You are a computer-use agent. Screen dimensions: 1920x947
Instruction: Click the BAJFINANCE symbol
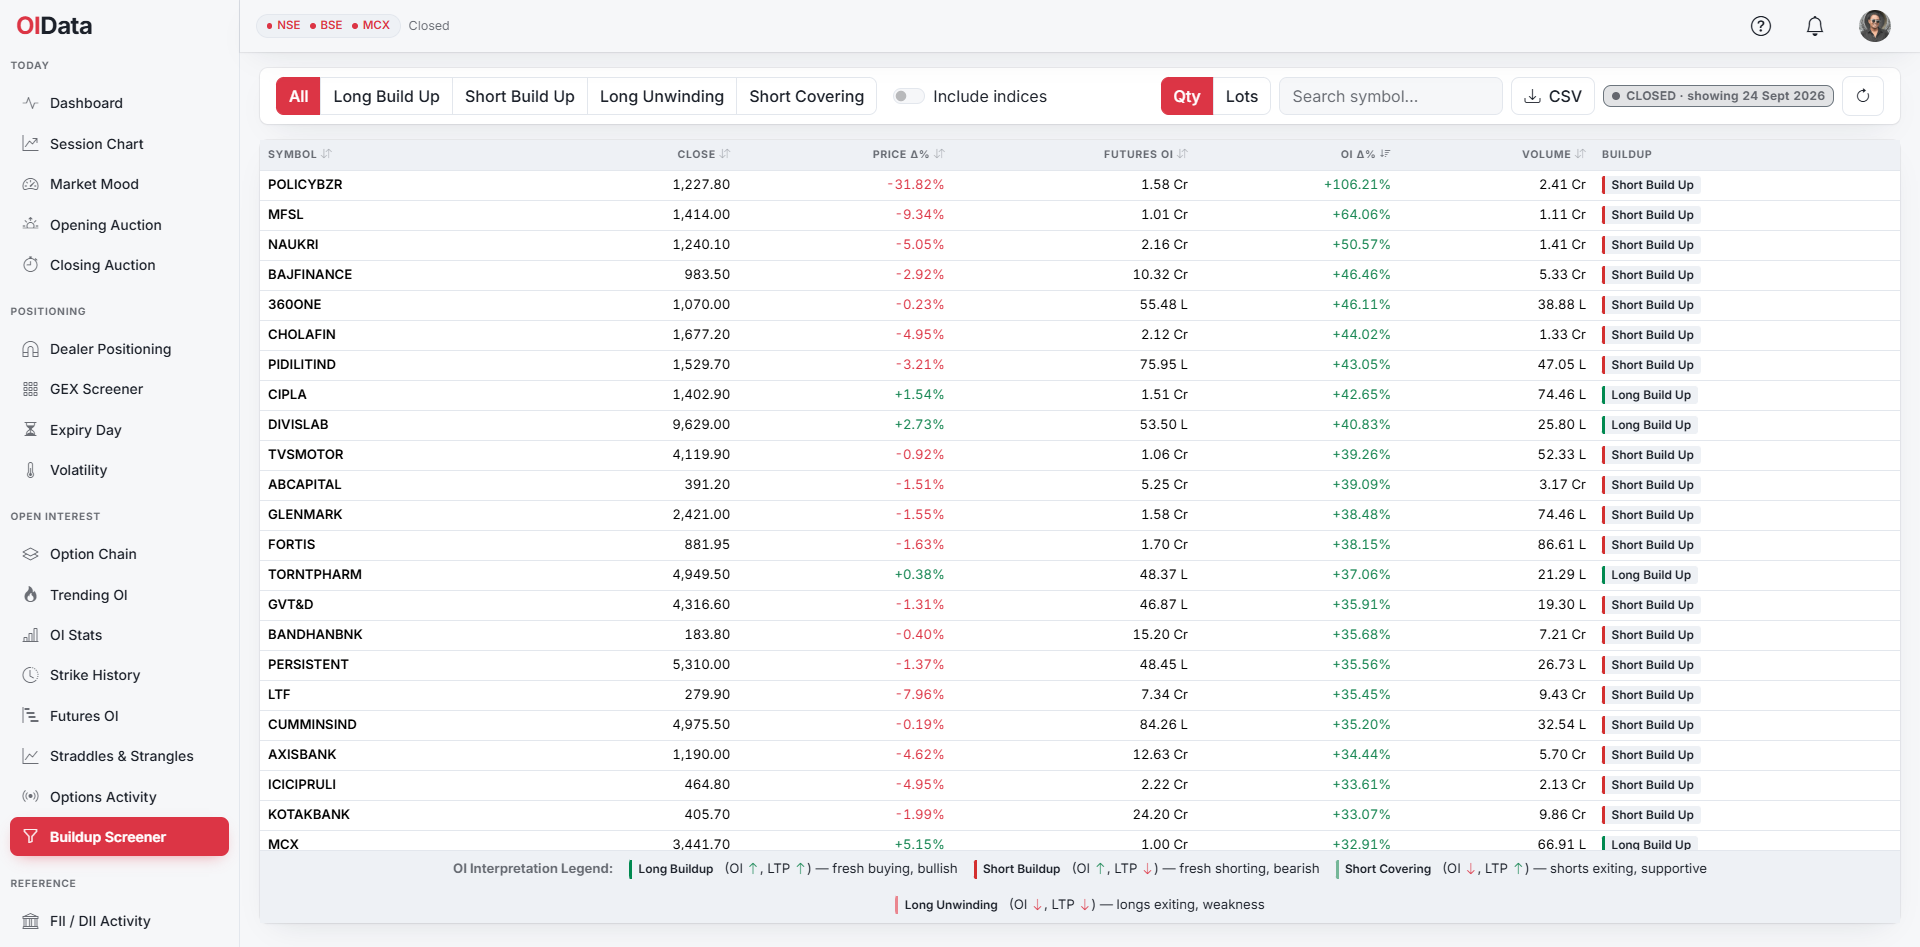[x=310, y=275]
